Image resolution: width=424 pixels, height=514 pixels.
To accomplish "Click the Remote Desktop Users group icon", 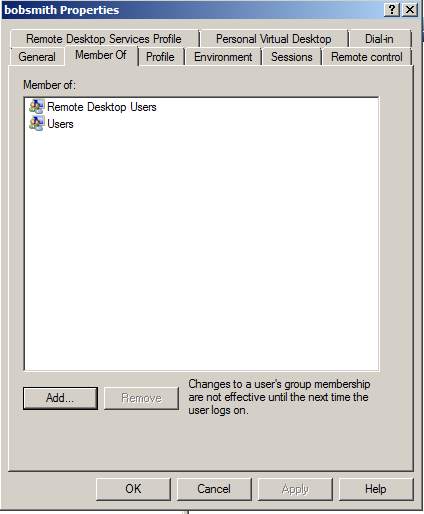I will pos(36,107).
